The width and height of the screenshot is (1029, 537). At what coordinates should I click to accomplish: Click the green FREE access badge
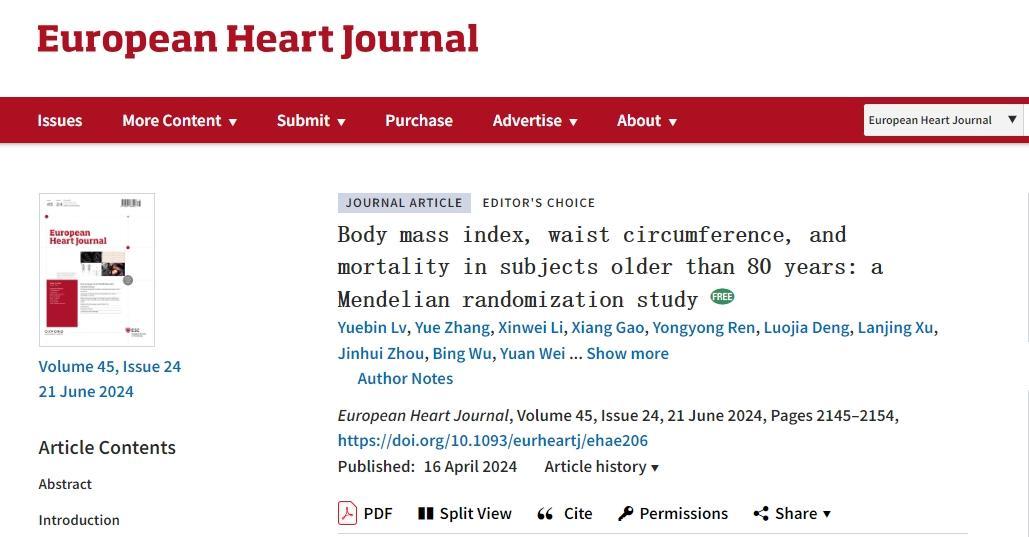pos(722,297)
